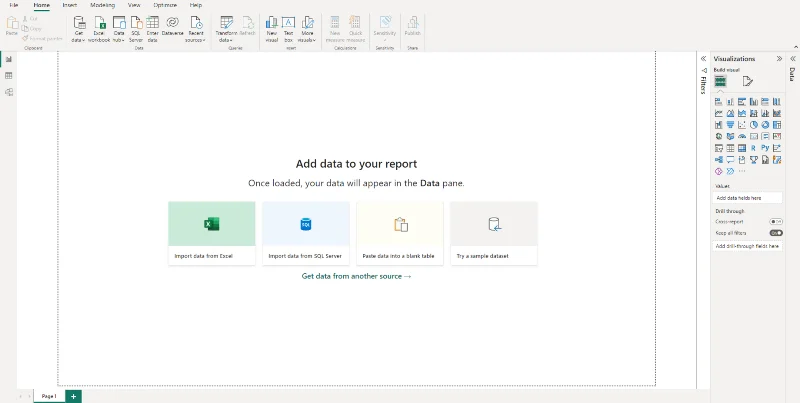The height and width of the screenshot is (403, 800).
Task: Select the Clustered bar chart visual
Action: pyautogui.click(x=742, y=102)
